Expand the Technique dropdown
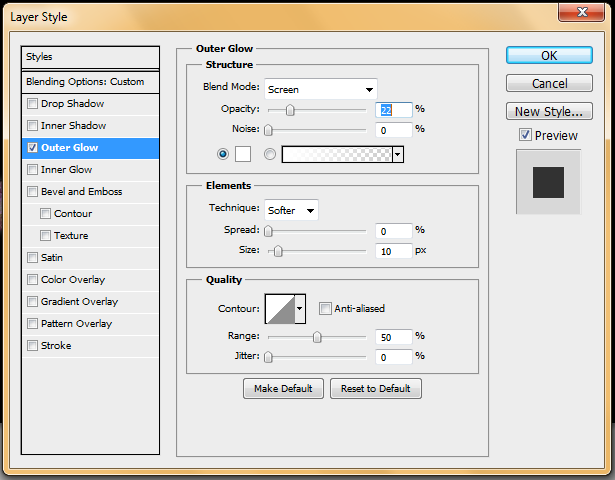This screenshot has height=480, width=615. pyautogui.click(x=291, y=210)
